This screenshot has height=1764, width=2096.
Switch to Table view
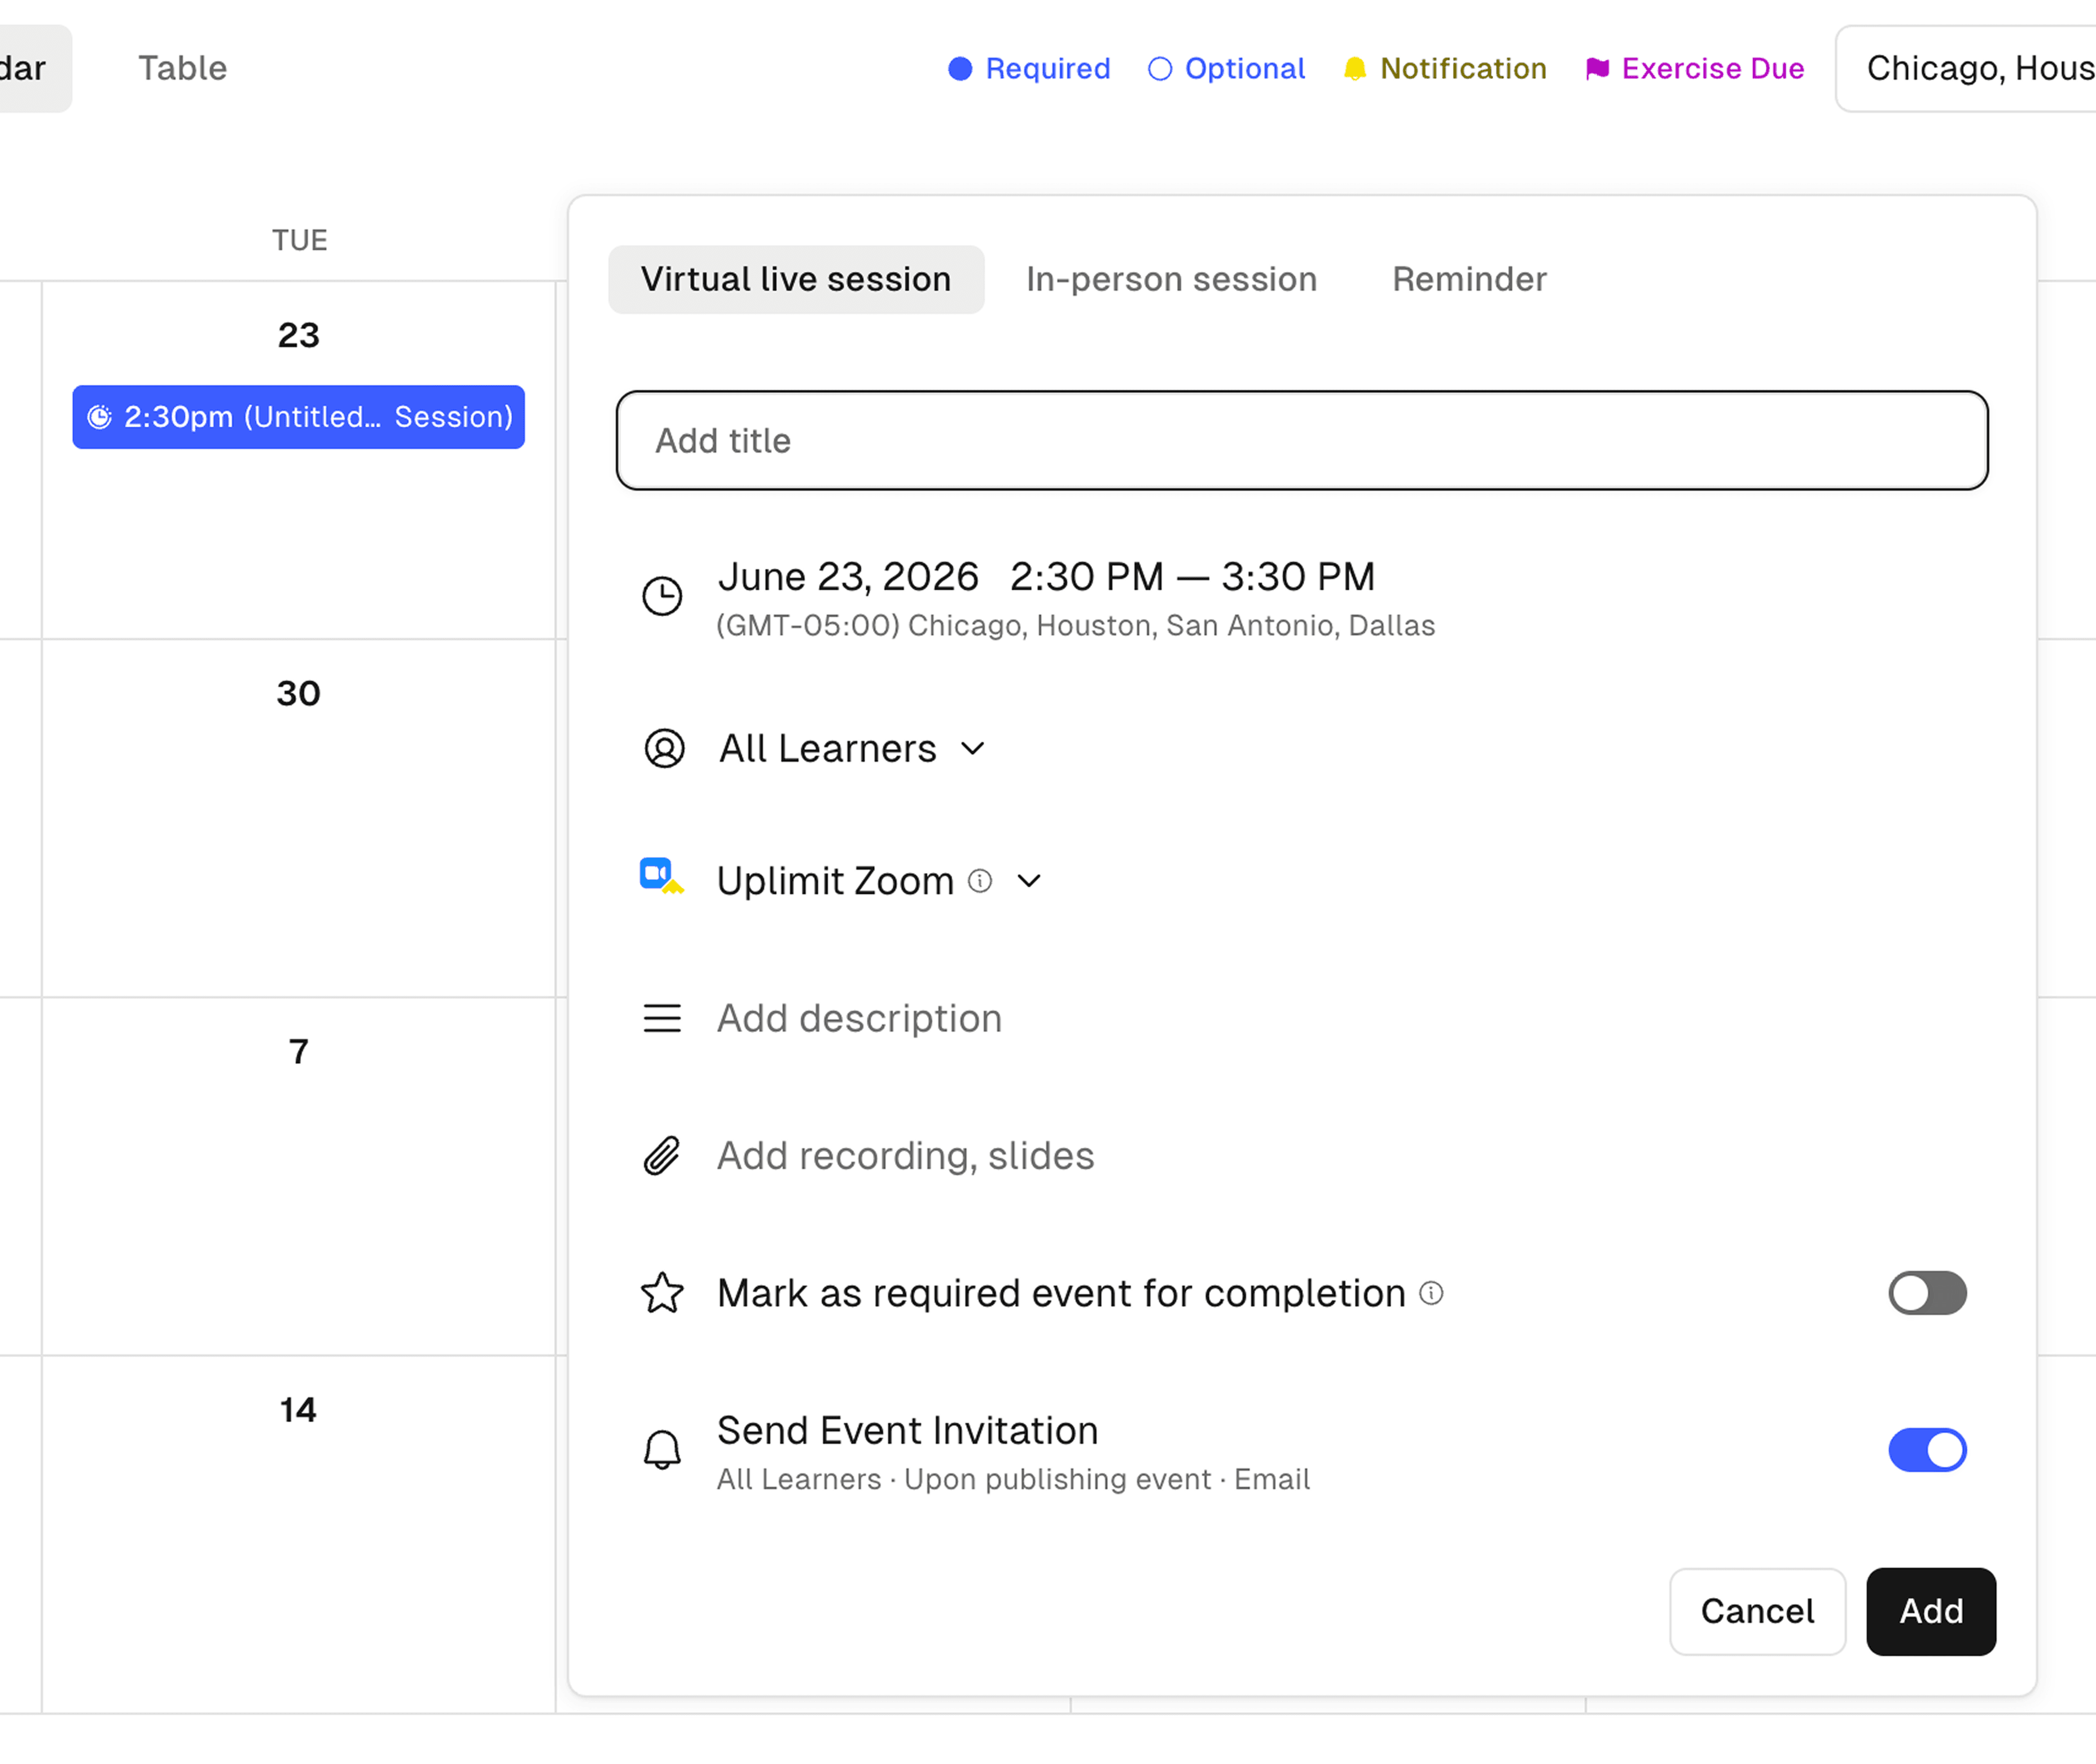182,68
